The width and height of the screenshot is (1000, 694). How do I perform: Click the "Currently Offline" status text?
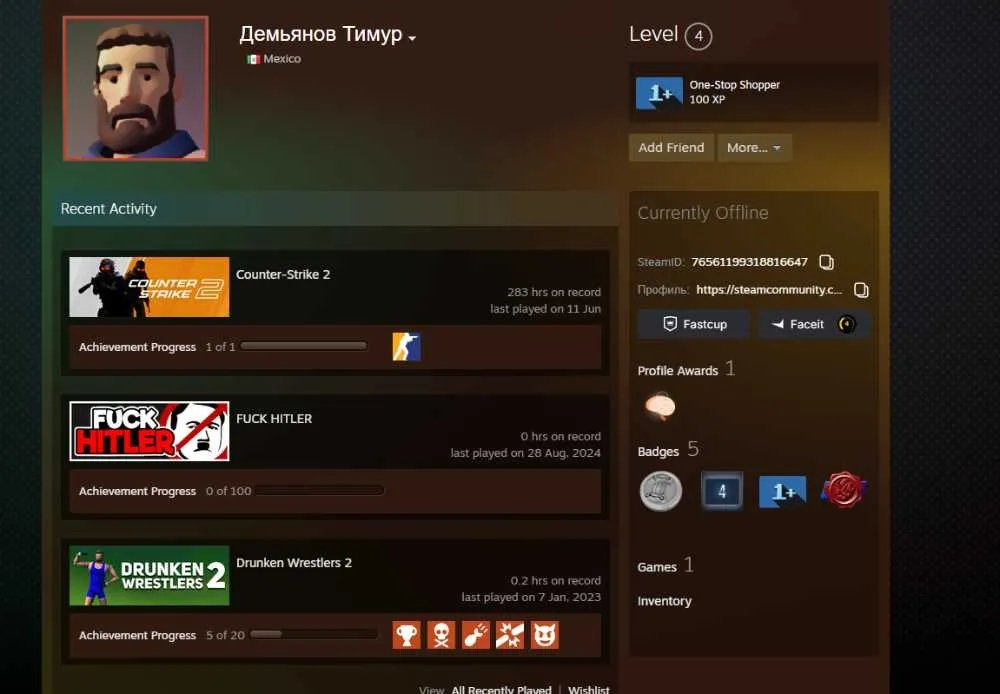point(703,213)
